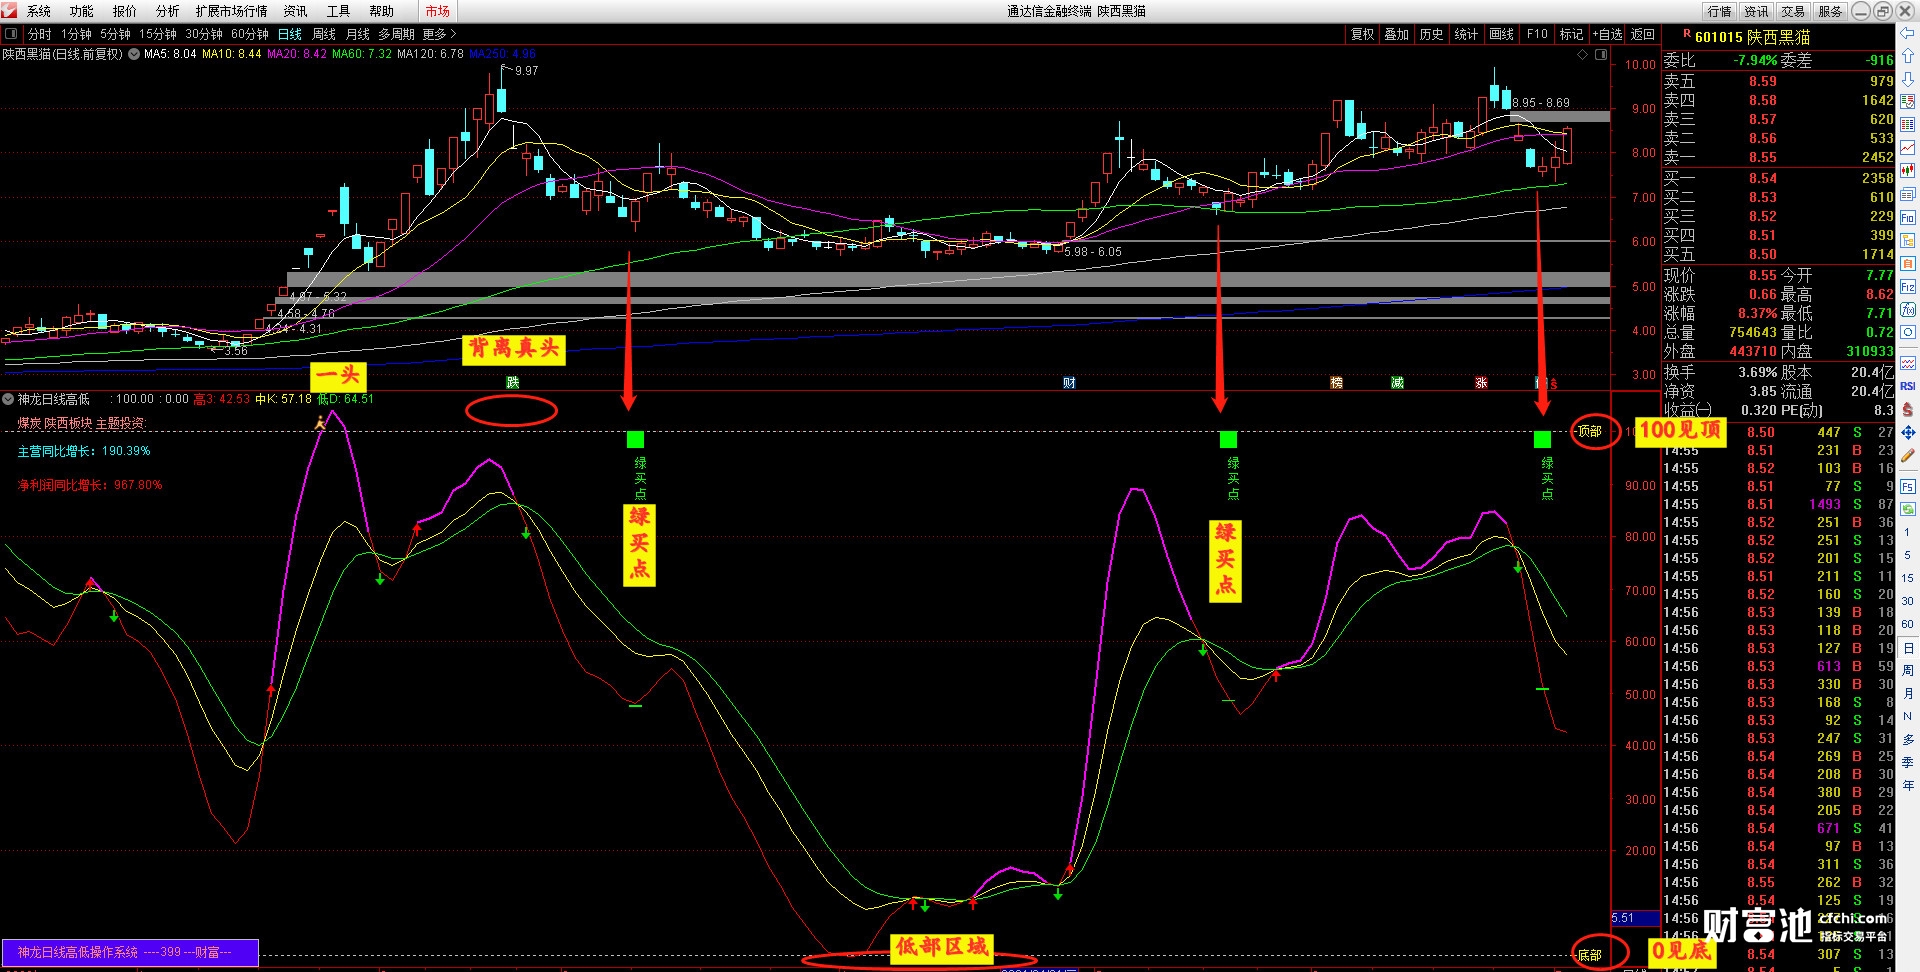The image size is (1920, 972).
Task: Click the blue four-way move icon
Action: (x=1908, y=432)
